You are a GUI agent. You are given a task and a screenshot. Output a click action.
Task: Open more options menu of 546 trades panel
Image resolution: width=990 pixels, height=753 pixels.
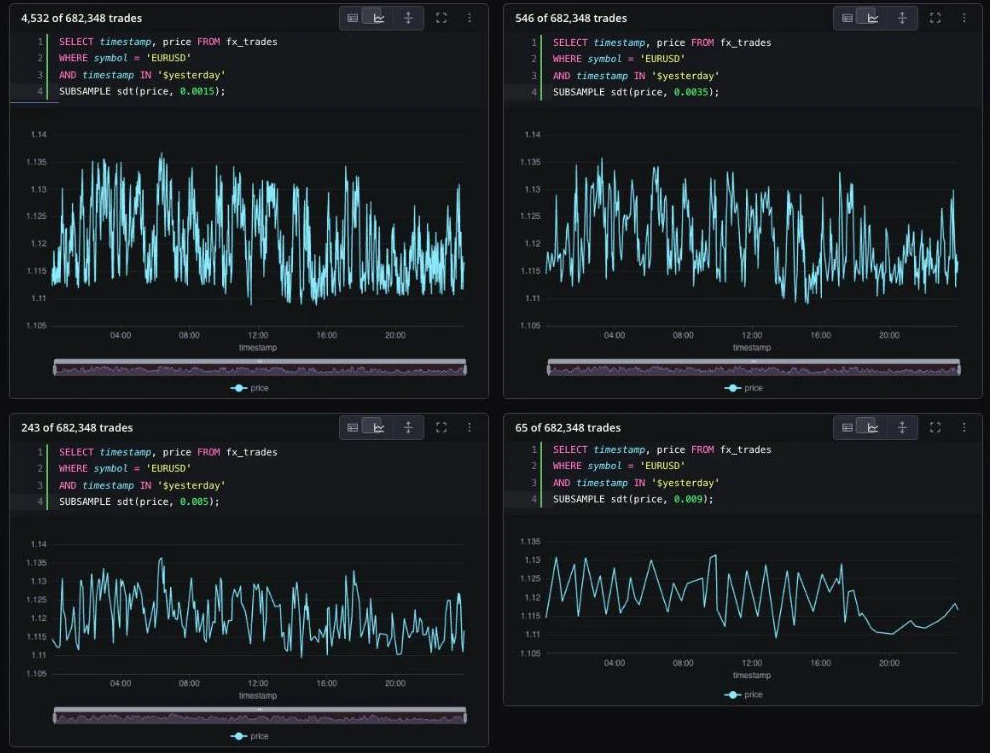(x=963, y=18)
